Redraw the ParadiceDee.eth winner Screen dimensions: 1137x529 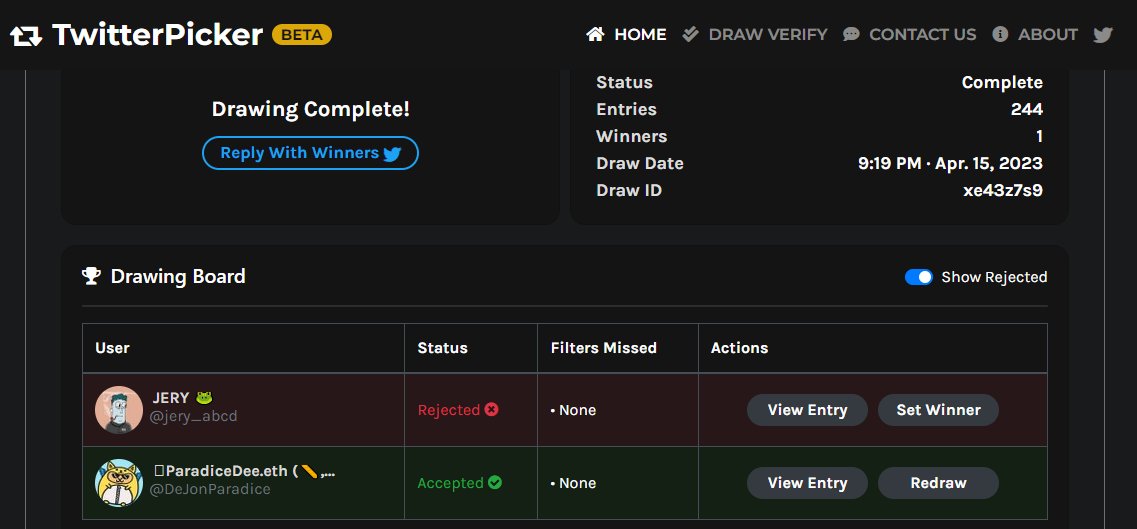click(x=938, y=483)
